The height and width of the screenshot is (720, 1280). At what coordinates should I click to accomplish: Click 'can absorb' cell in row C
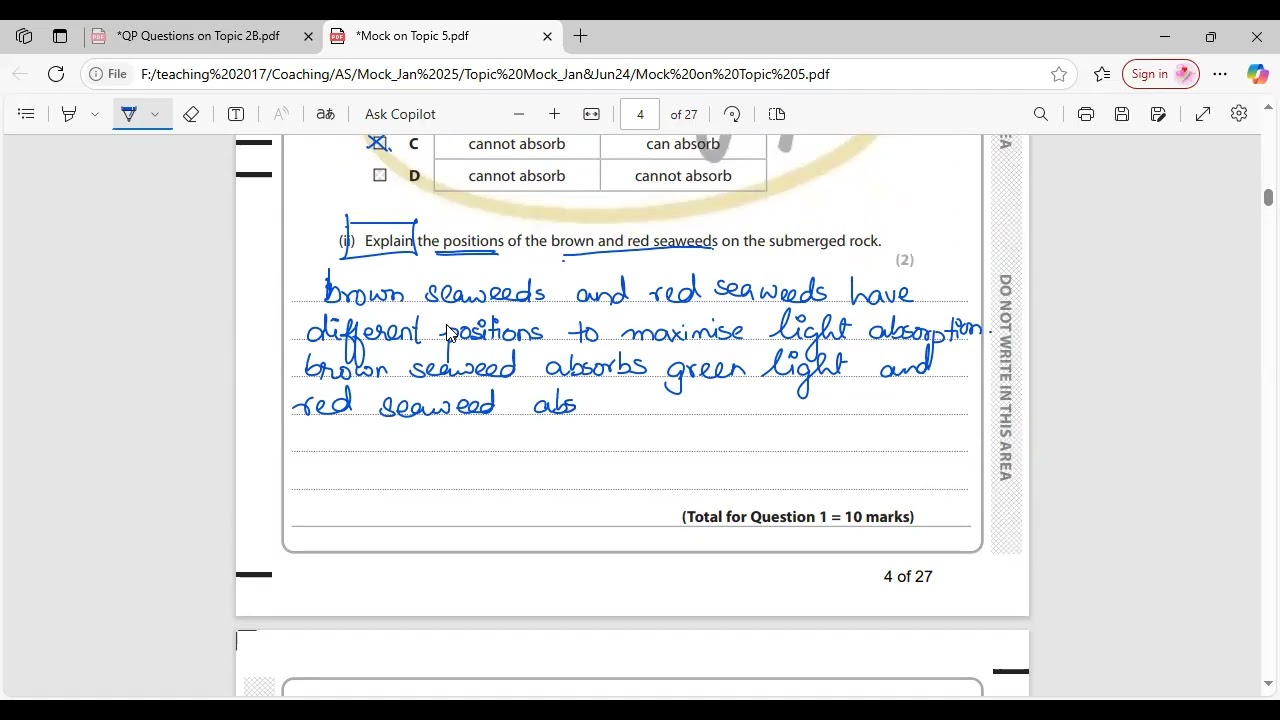(683, 144)
